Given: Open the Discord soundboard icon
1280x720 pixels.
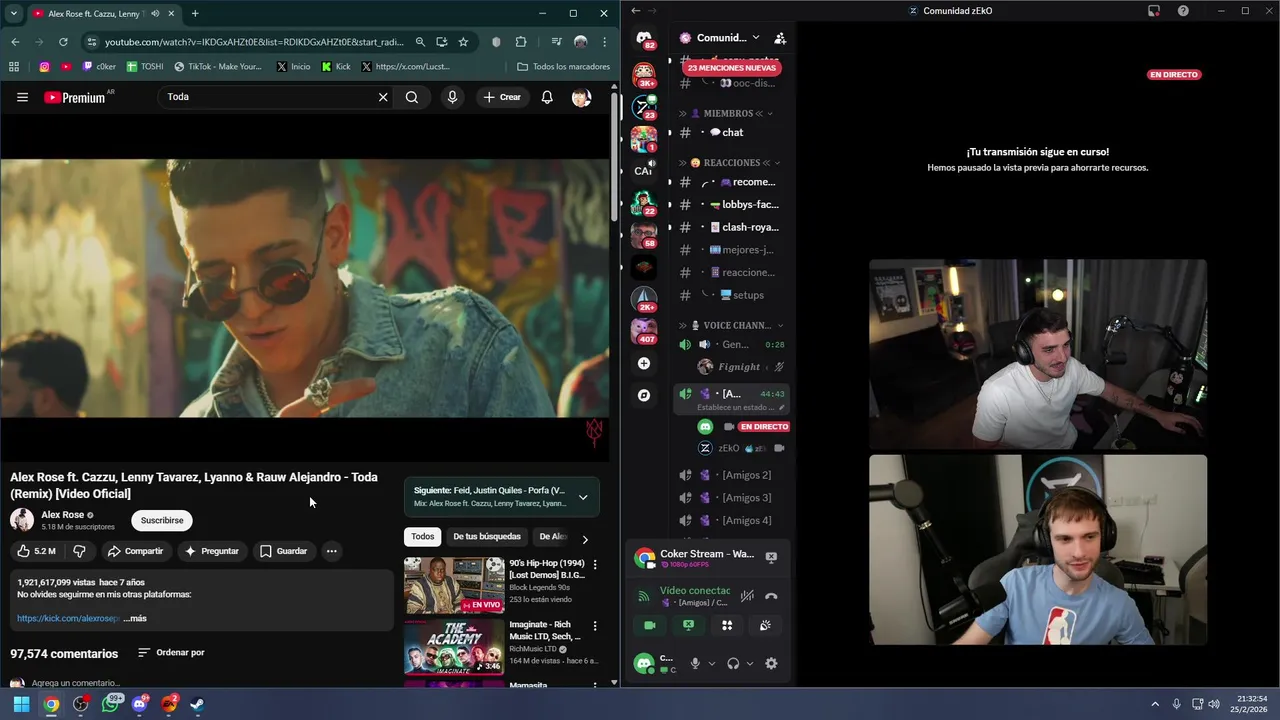Looking at the screenshot, I should click(765, 625).
